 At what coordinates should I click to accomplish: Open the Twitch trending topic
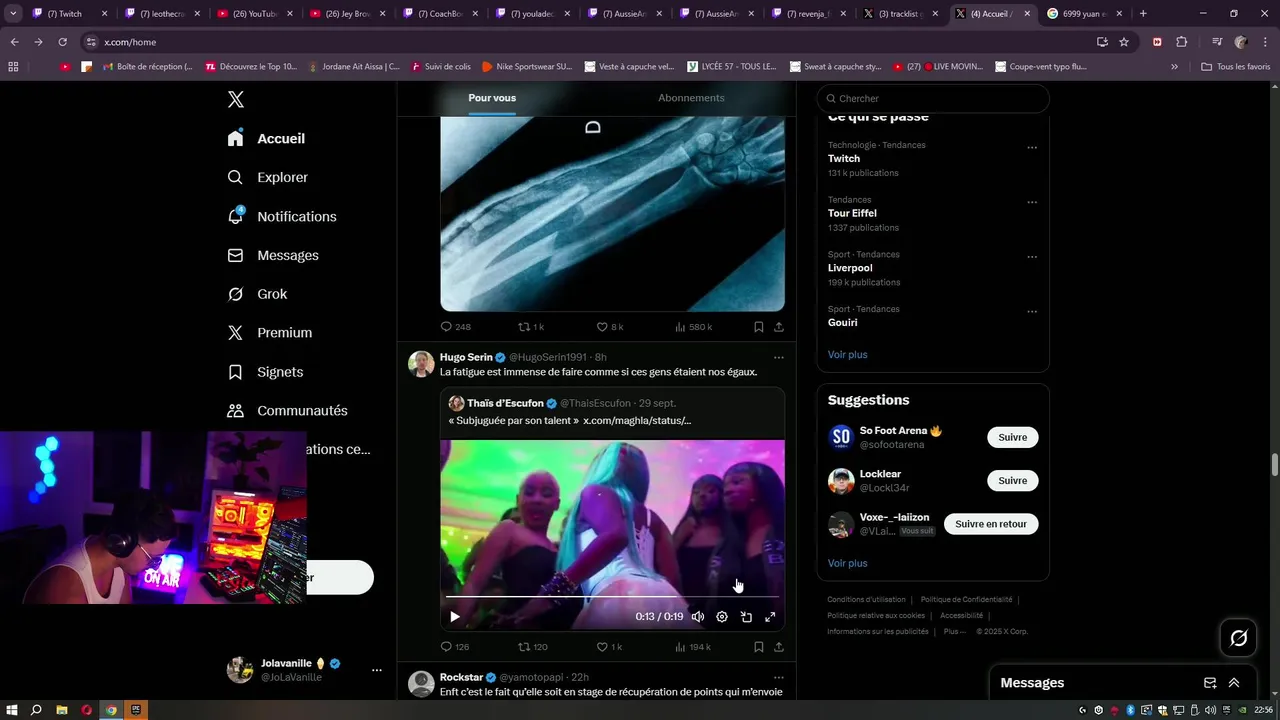pyautogui.click(x=844, y=159)
